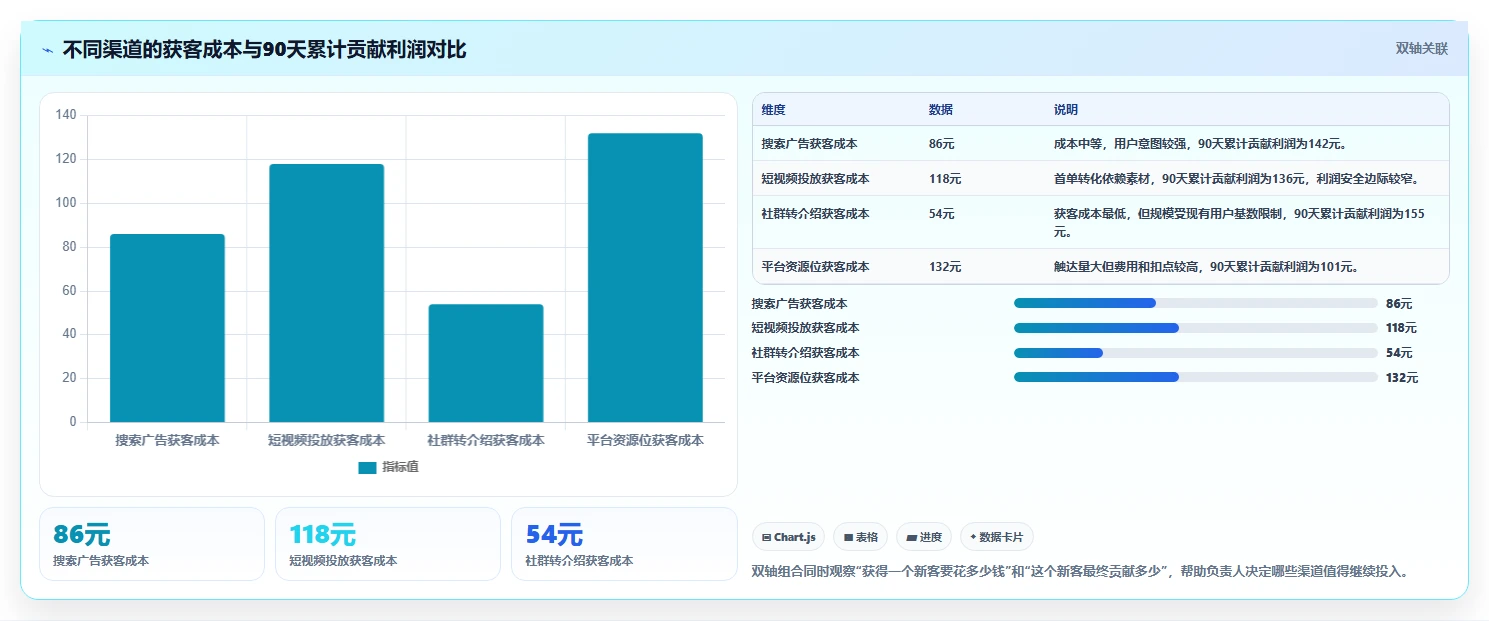Click table cell 搜索广告获客成本
This screenshot has width=1489, height=621.
(x=809, y=144)
